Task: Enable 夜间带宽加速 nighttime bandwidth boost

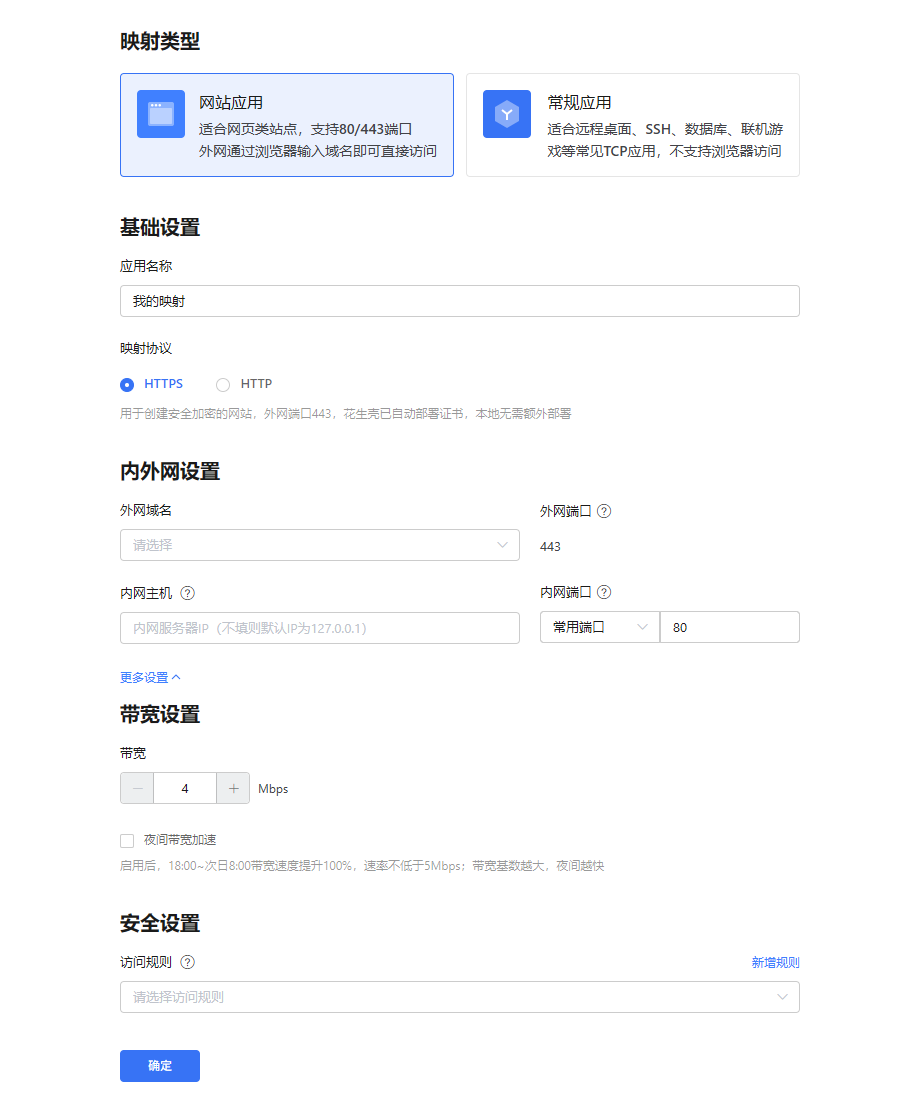Action: pyautogui.click(x=127, y=840)
